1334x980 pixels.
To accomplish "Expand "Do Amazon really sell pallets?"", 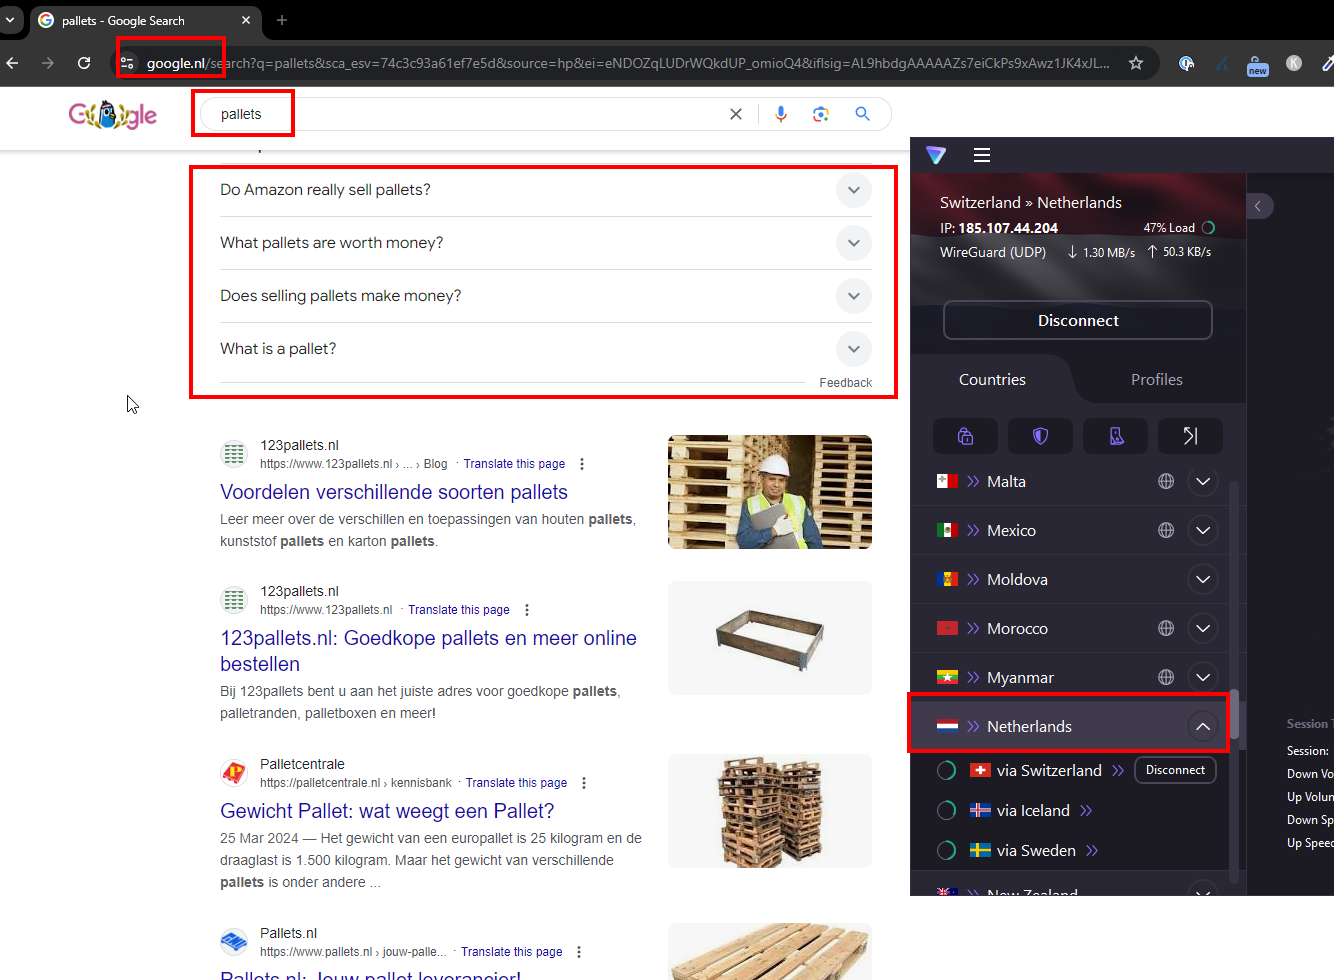I will click(853, 190).
